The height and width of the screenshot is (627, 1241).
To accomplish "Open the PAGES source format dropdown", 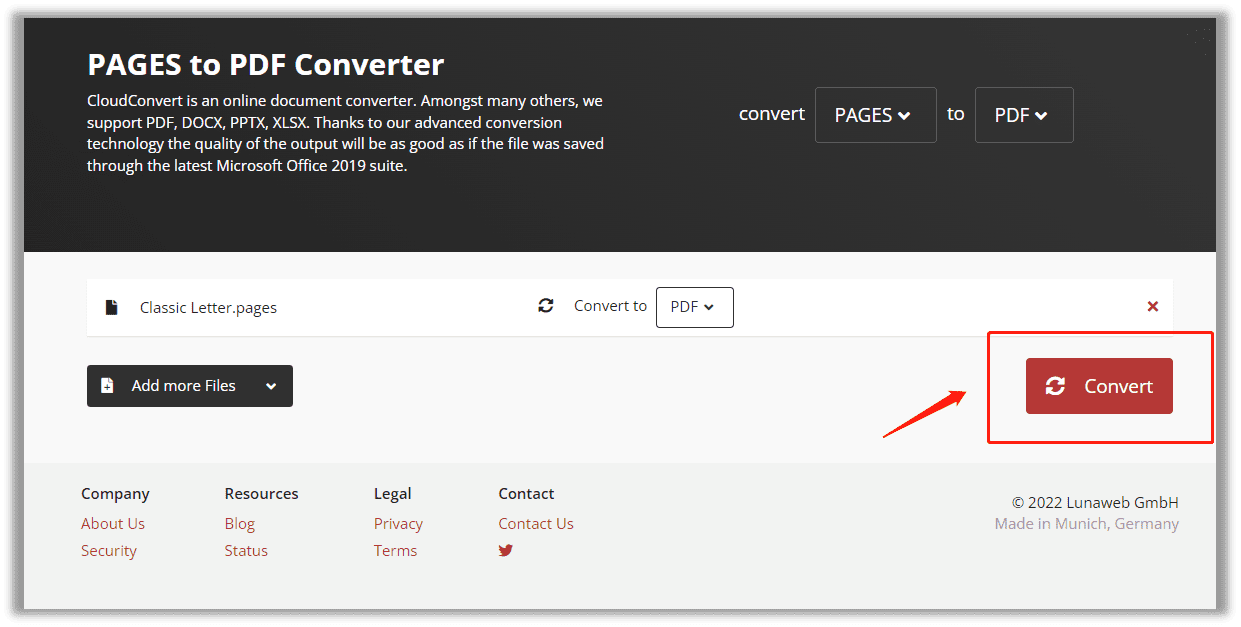I will (x=876, y=115).
